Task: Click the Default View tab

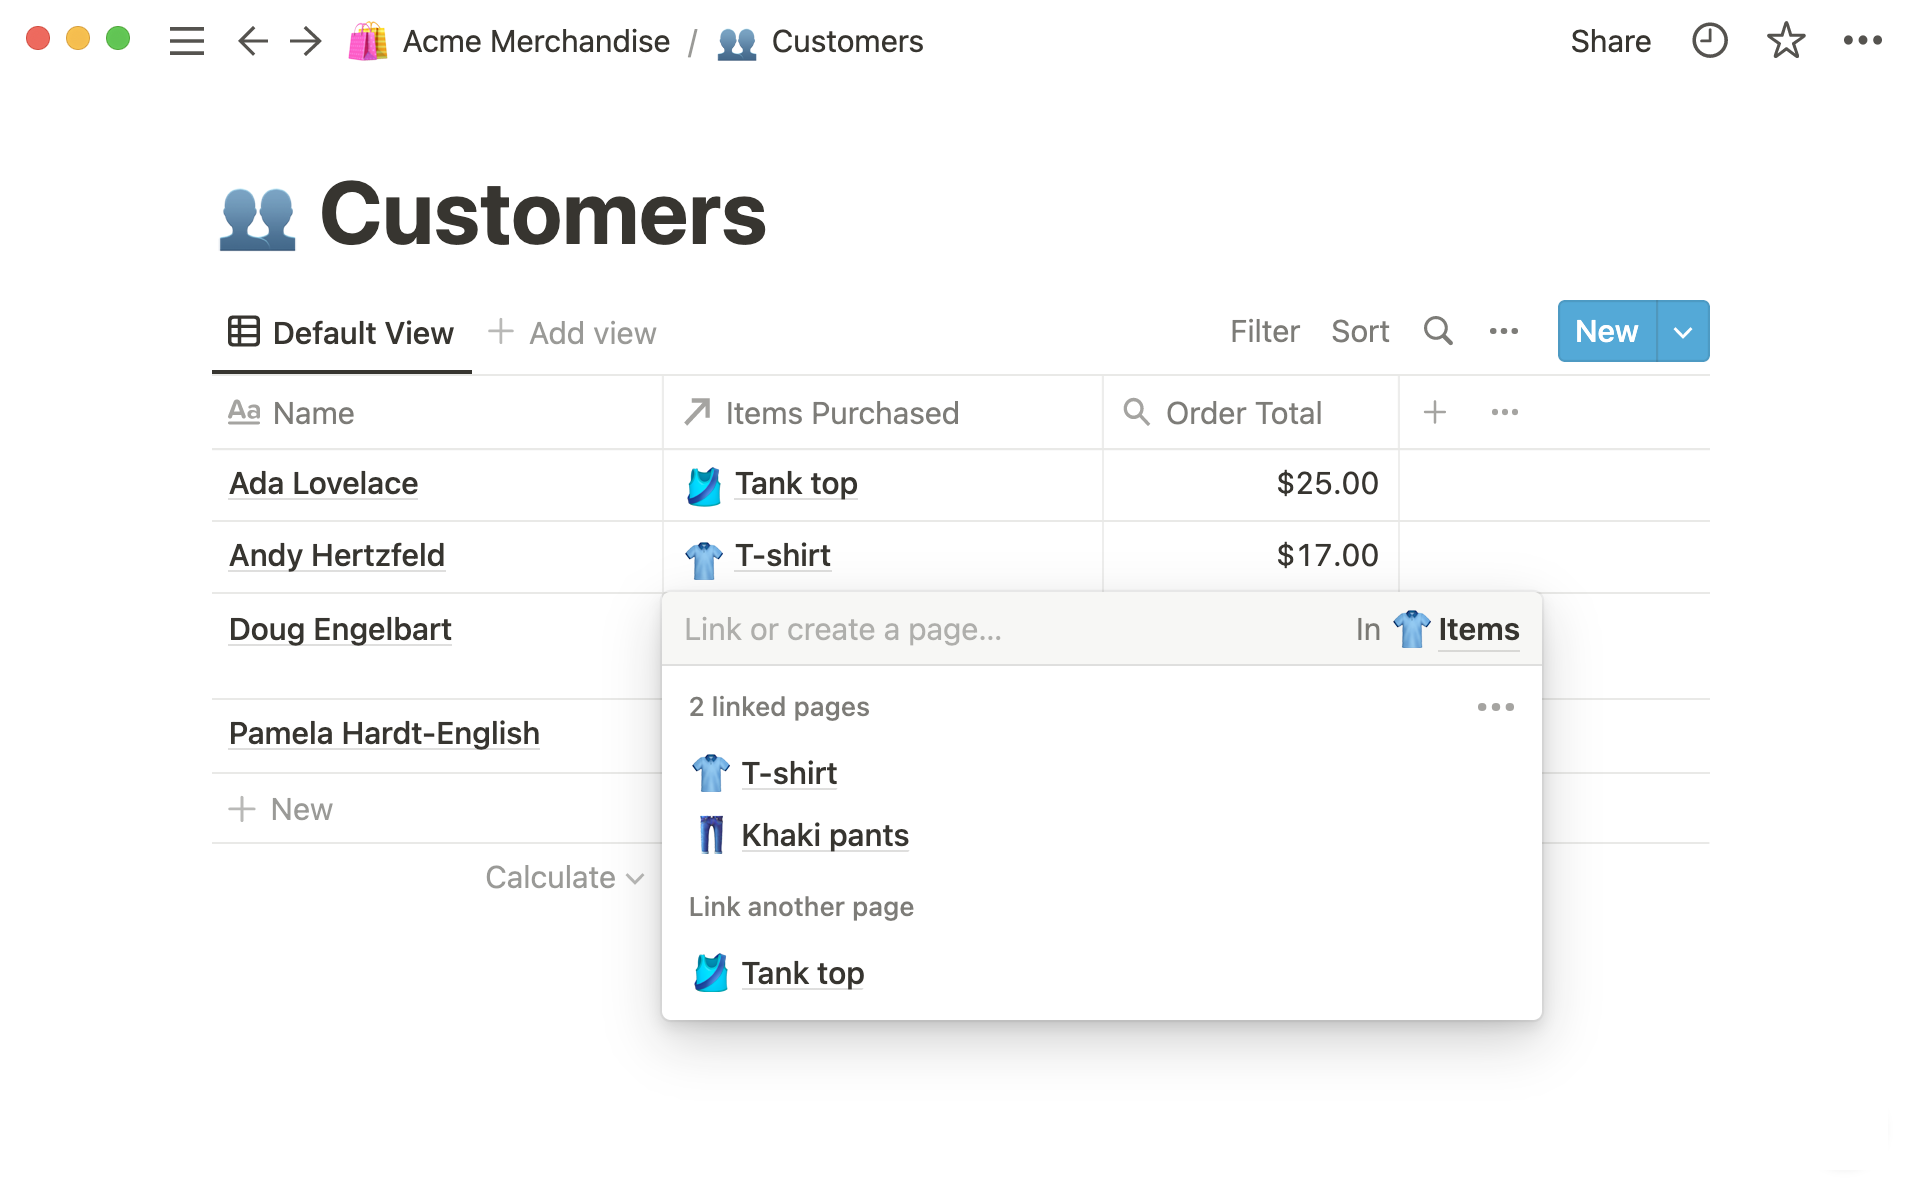Action: click(x=341, y=332)
